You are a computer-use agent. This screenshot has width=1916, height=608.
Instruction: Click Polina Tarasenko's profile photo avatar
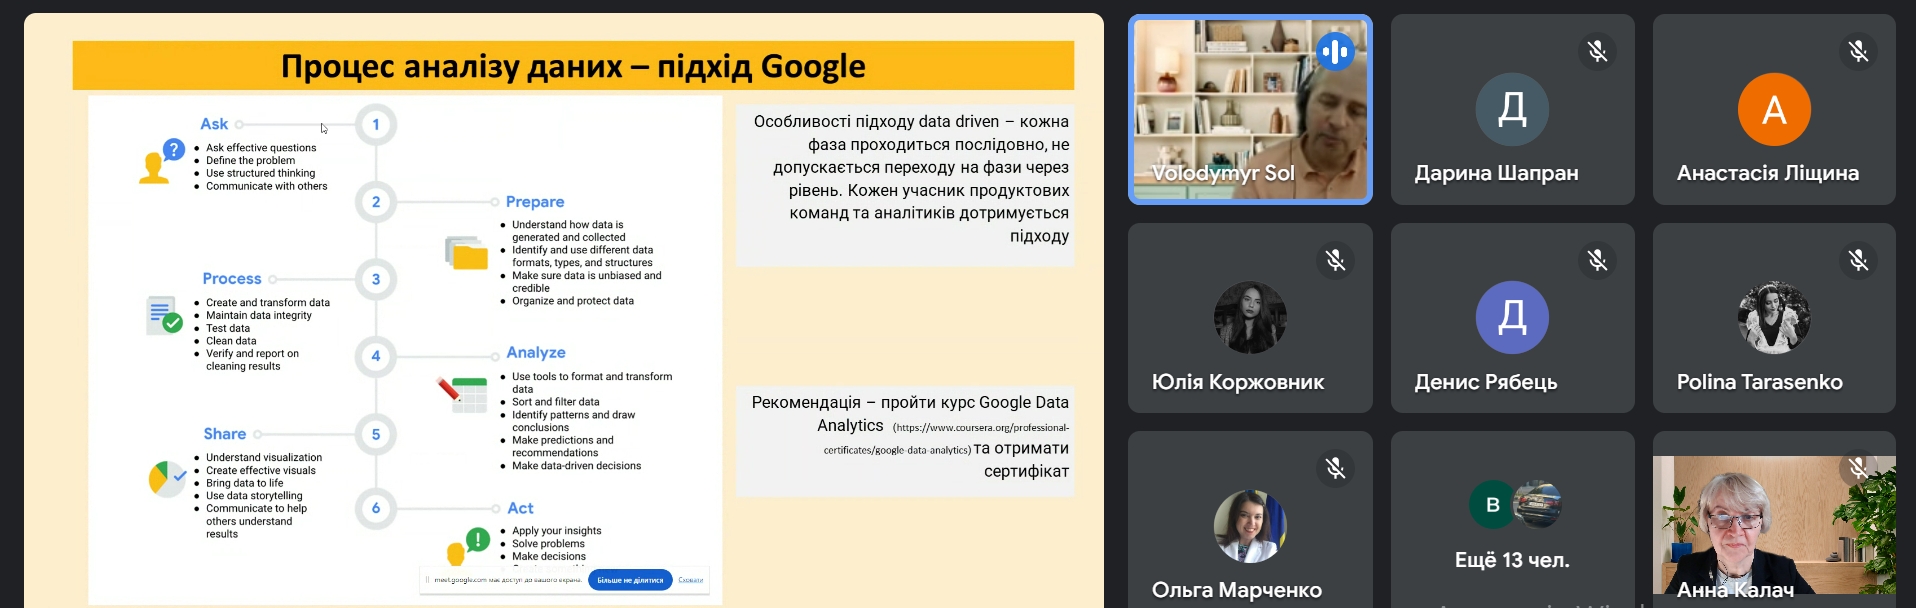click(1774, 317)
